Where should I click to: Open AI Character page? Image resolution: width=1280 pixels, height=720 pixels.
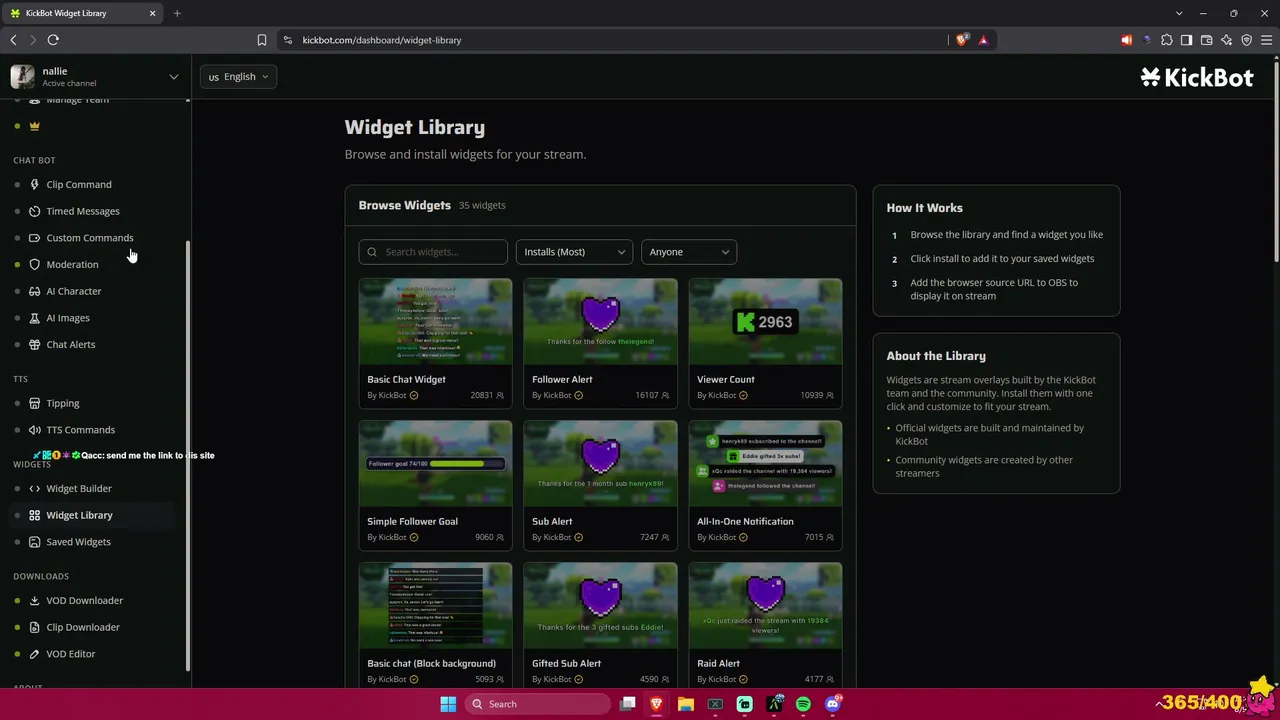point(74,291)
